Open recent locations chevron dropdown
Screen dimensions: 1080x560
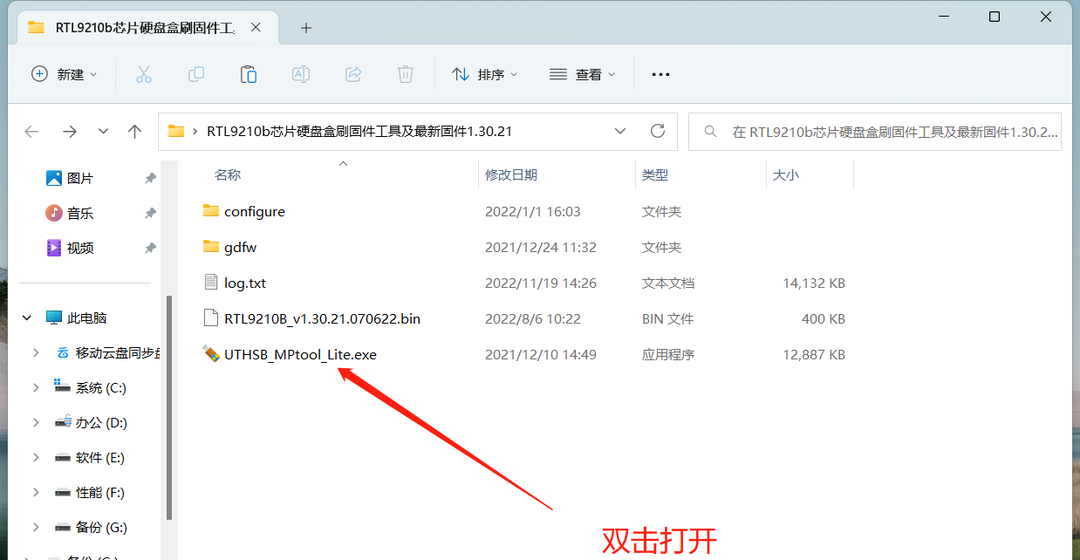tap(103, 131)
